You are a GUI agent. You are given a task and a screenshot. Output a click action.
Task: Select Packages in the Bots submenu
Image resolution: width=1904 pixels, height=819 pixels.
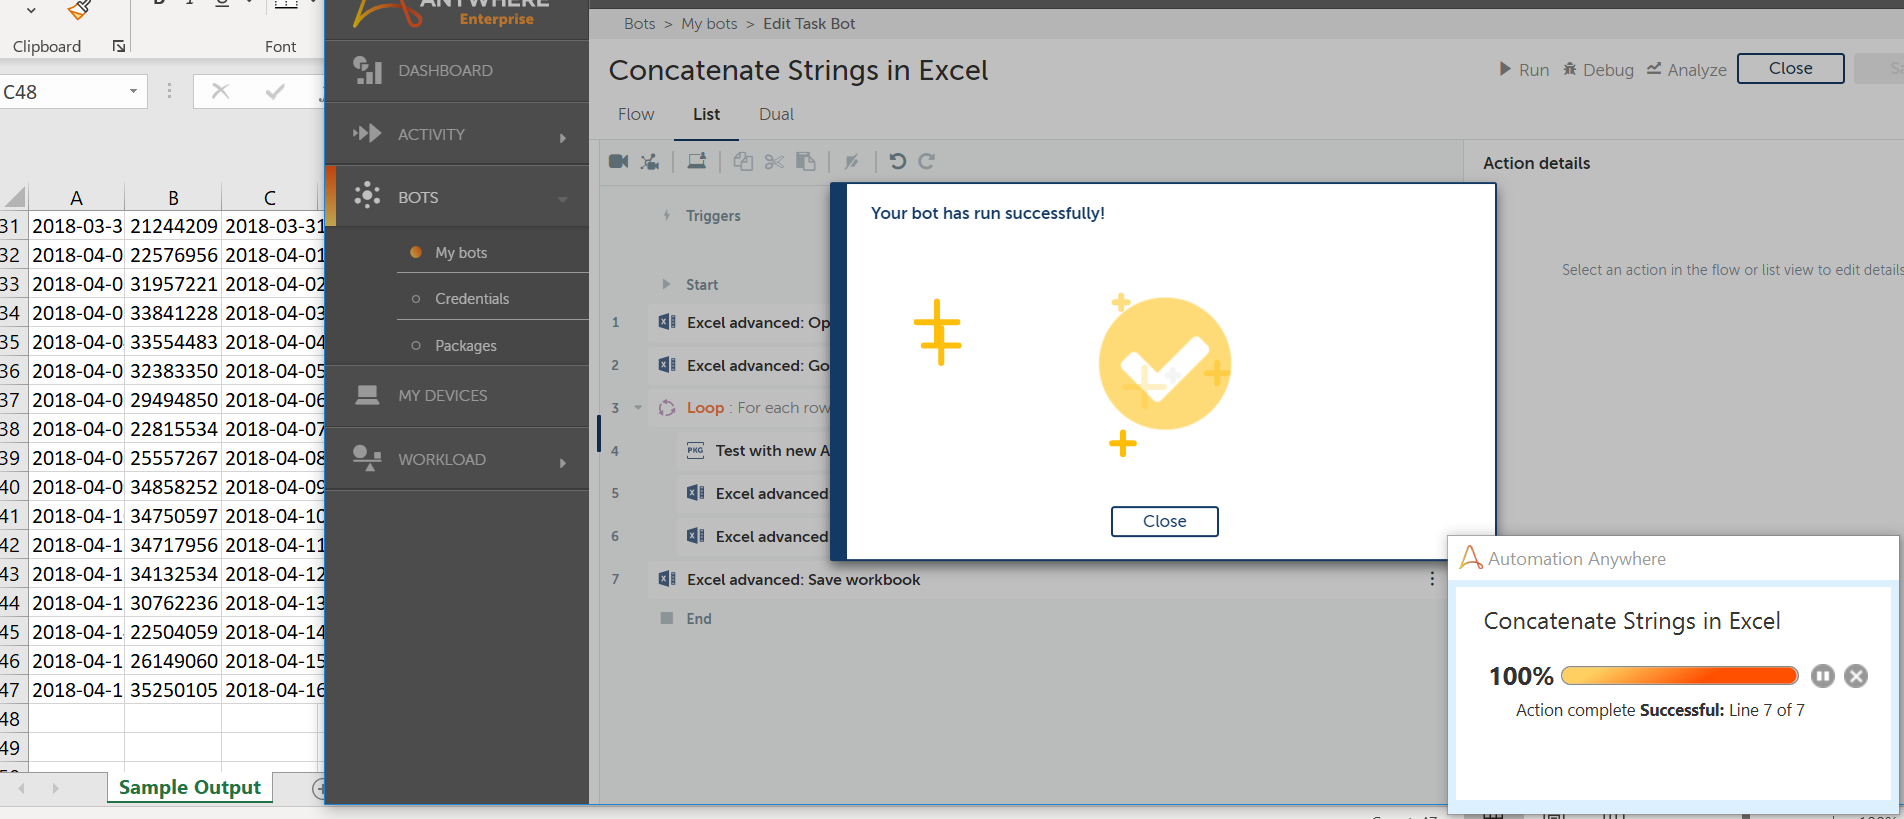pos(466,346)
